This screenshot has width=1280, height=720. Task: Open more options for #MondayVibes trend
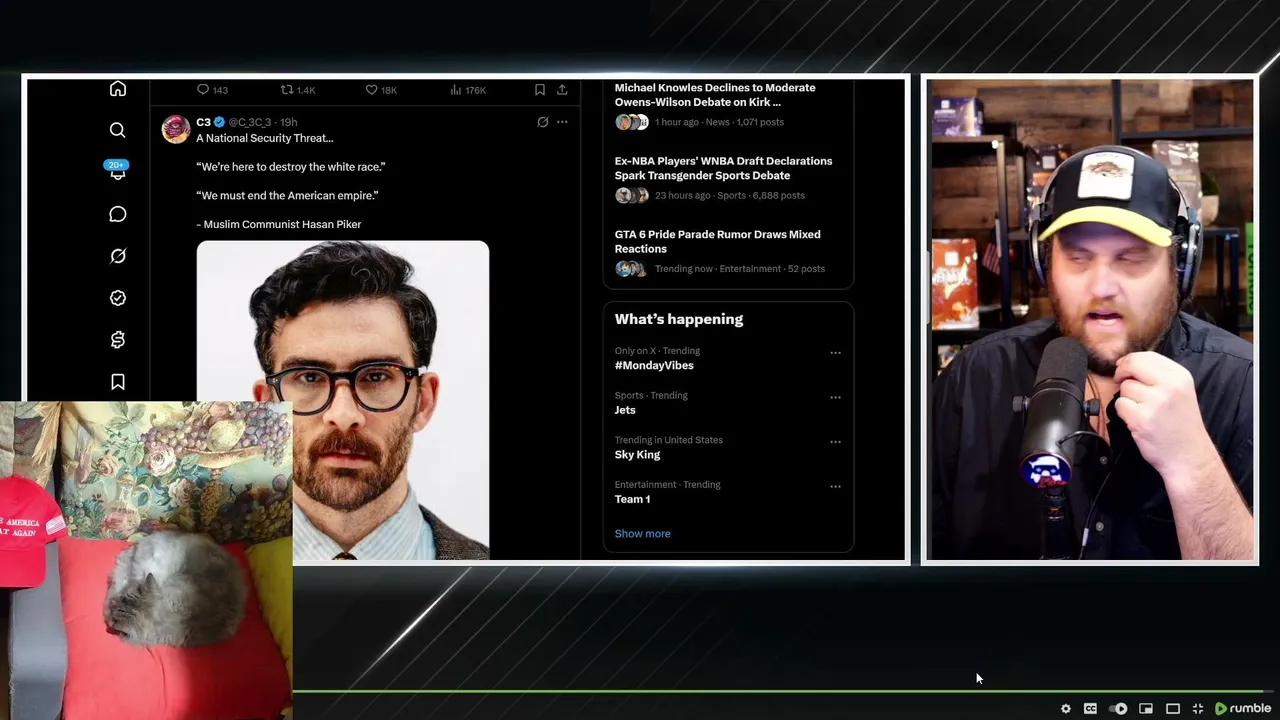835,353
